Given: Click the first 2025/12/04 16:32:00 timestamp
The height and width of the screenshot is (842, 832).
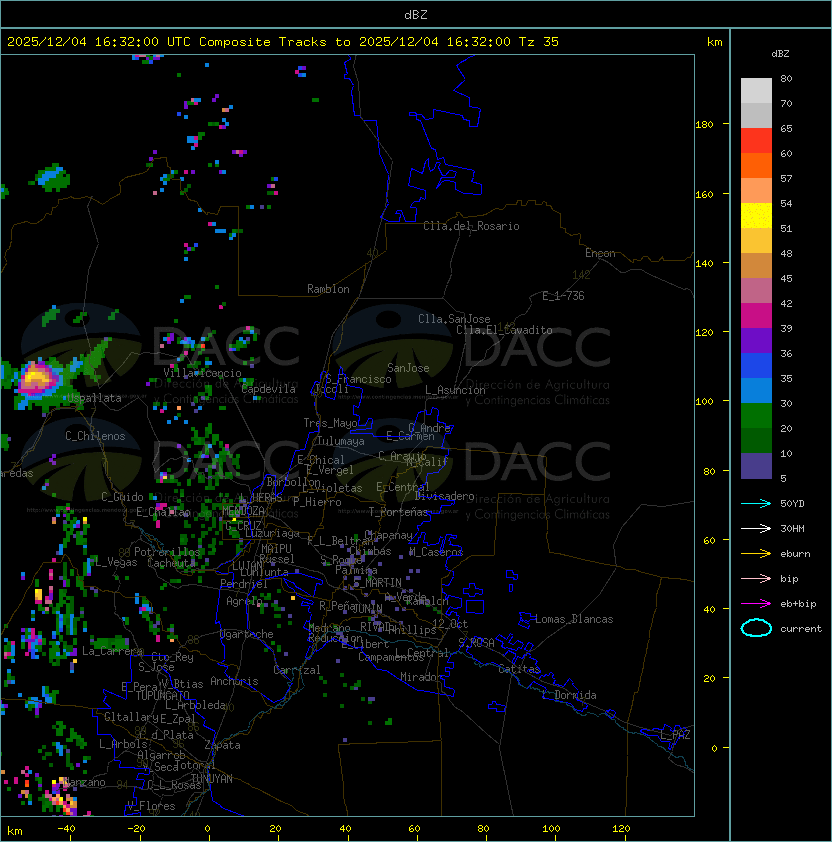Looking at the screenshot, I should pos(83,41).
